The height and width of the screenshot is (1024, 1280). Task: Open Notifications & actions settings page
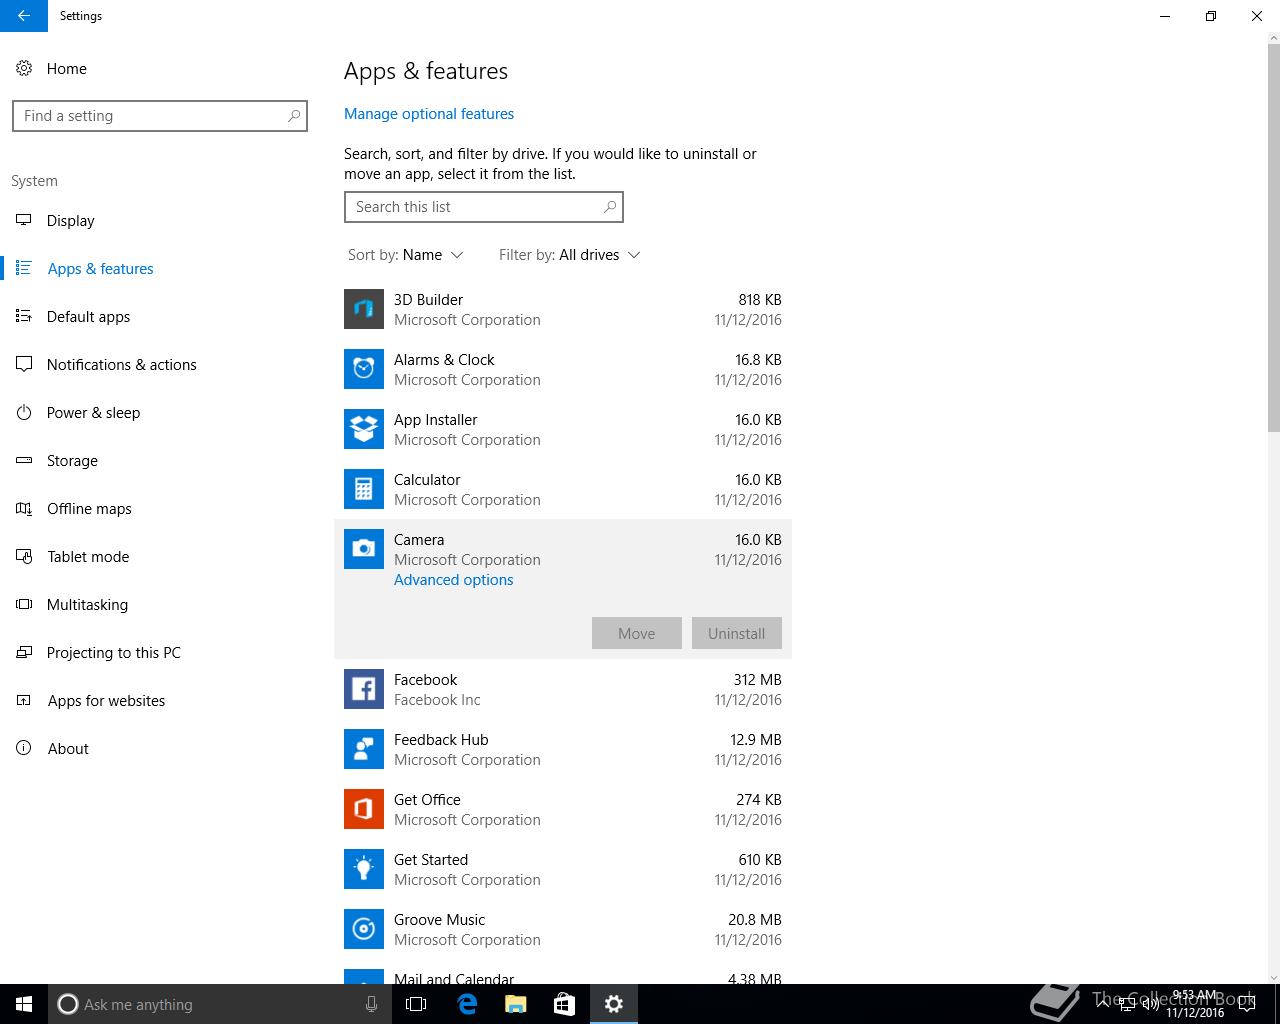121,365
